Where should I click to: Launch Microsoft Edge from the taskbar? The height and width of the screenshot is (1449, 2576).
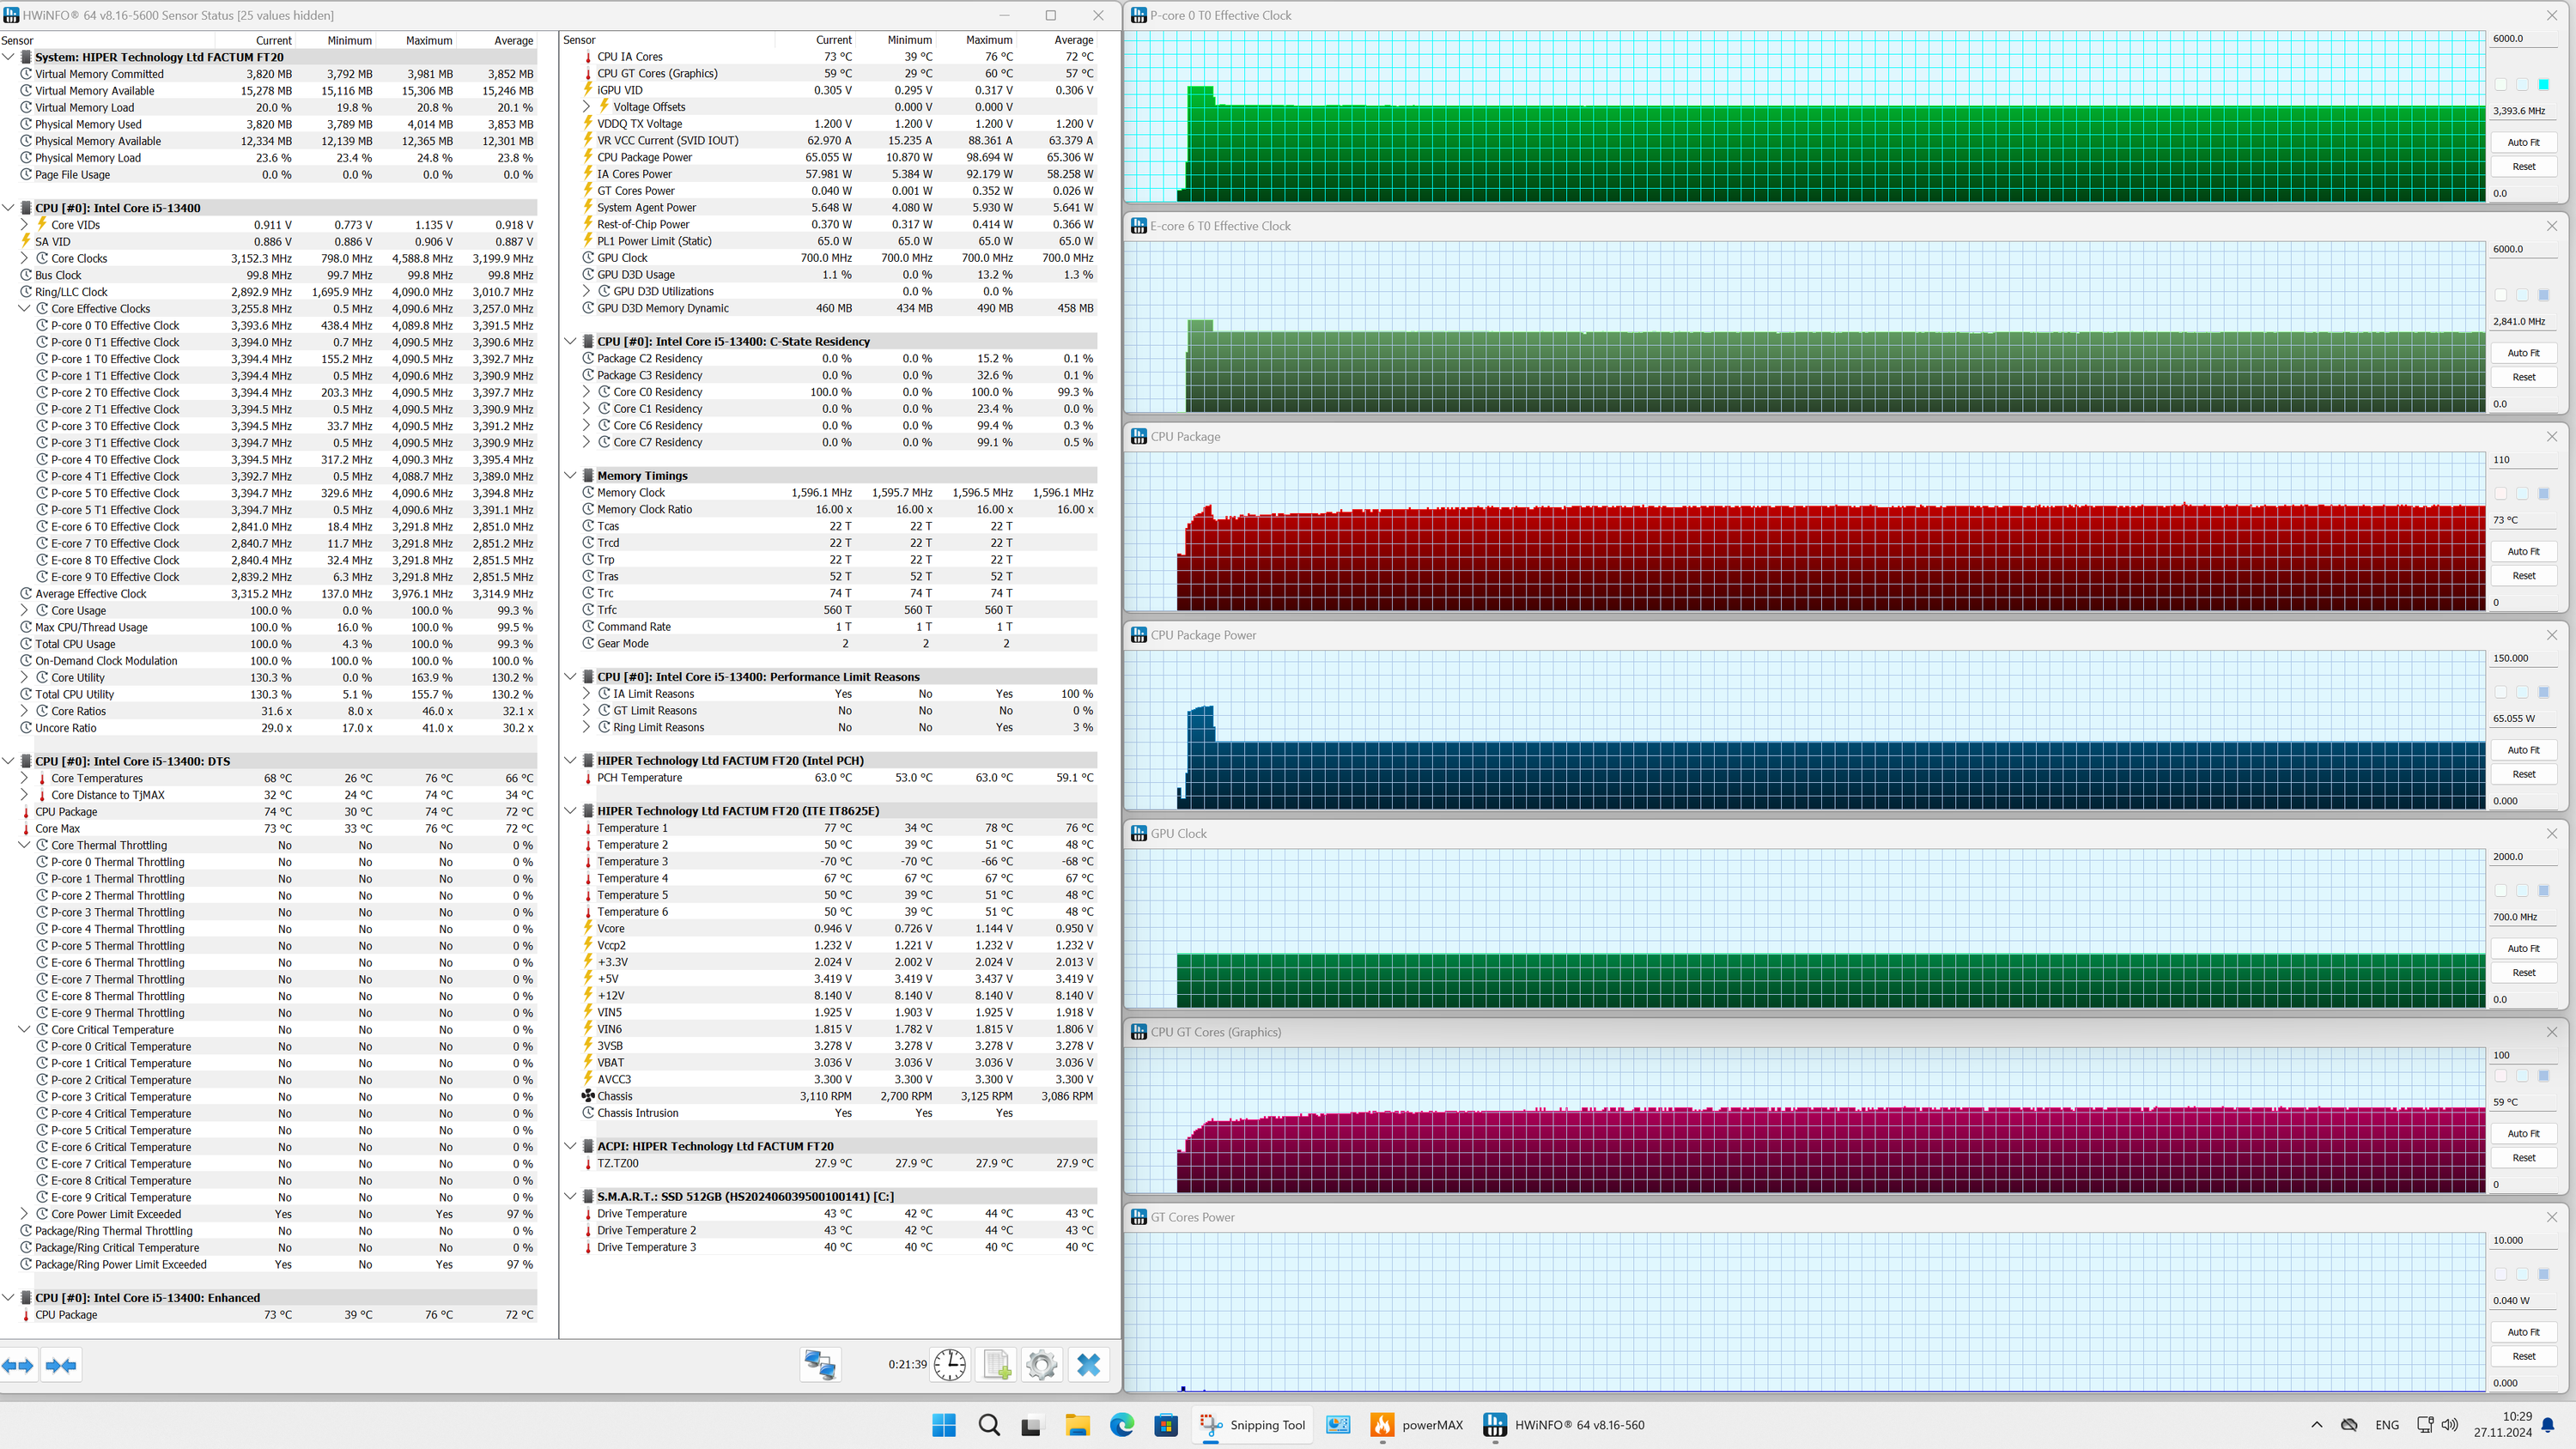[x=1121, y=1425]
